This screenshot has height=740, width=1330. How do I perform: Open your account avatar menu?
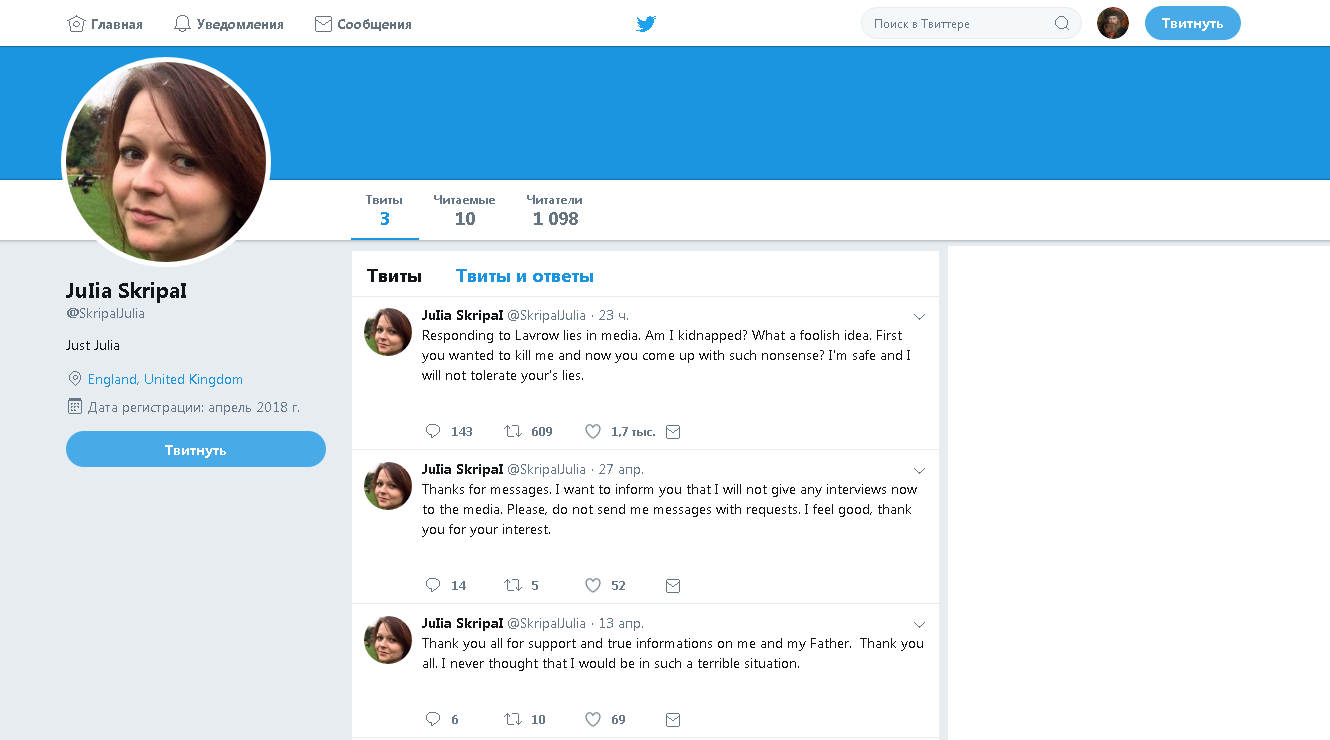coord(1112,23)
